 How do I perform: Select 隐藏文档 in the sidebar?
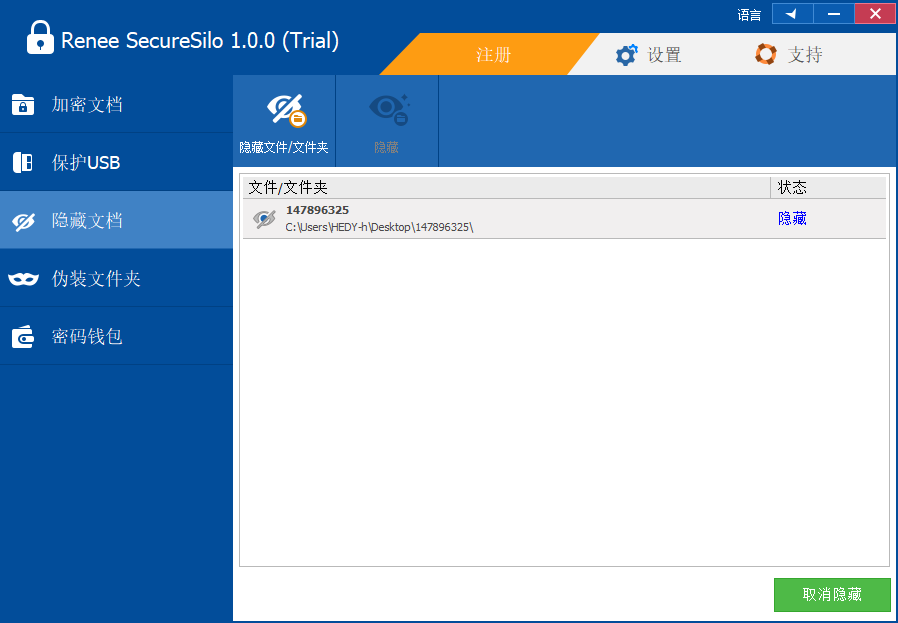click(x=116, y=220)
